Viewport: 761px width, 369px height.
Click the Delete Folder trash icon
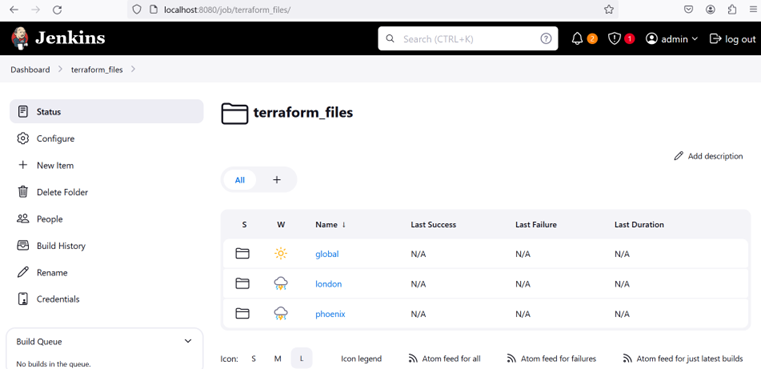click(x=23, y=192)
